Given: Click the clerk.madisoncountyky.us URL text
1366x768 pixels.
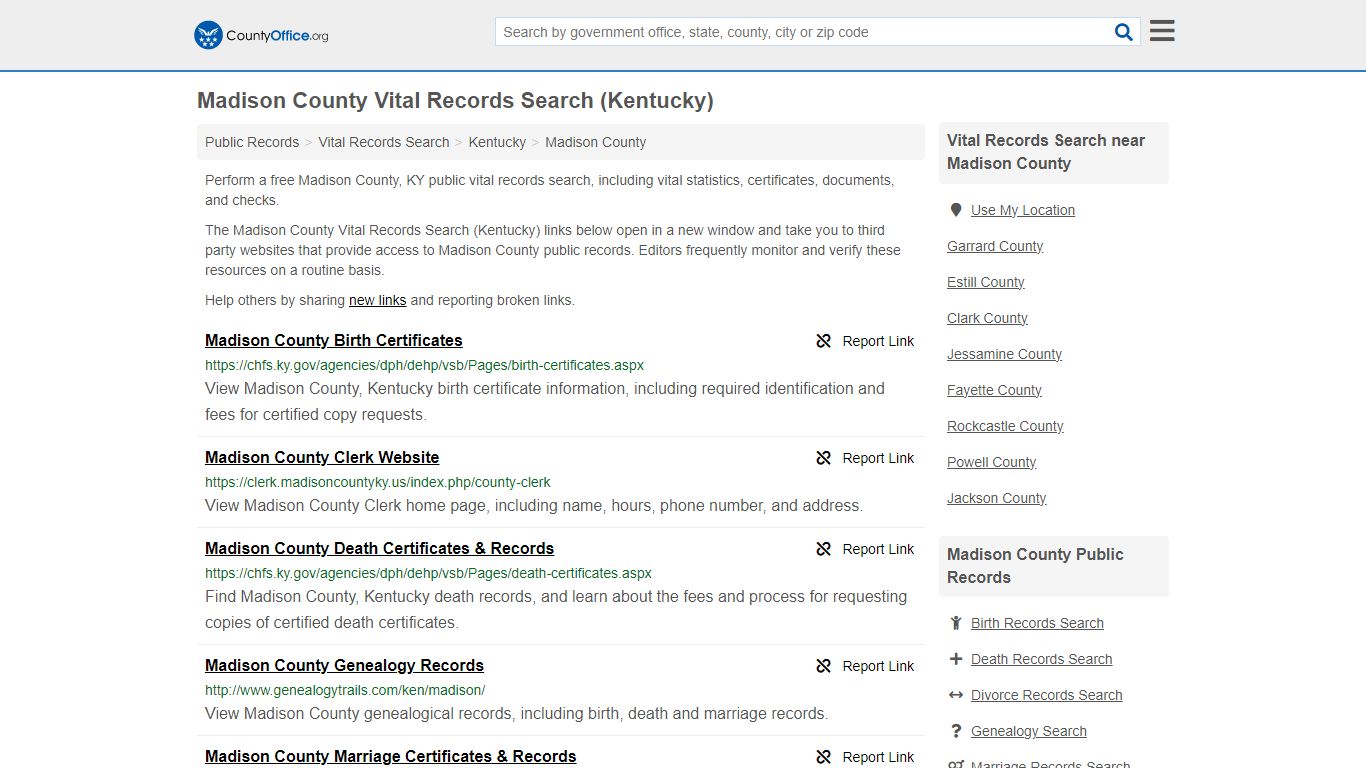Looking at the screenshot, I should pos(377,482).
